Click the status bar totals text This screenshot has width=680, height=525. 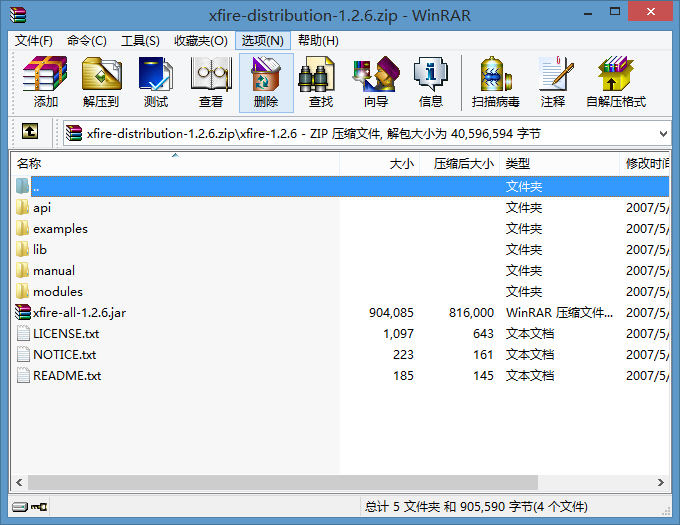(x=476, y=506)
